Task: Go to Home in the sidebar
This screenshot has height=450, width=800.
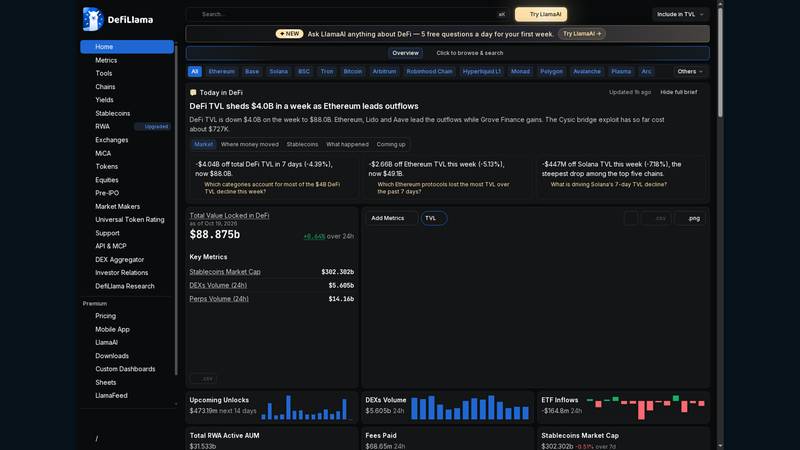Action: click(127, 46)
